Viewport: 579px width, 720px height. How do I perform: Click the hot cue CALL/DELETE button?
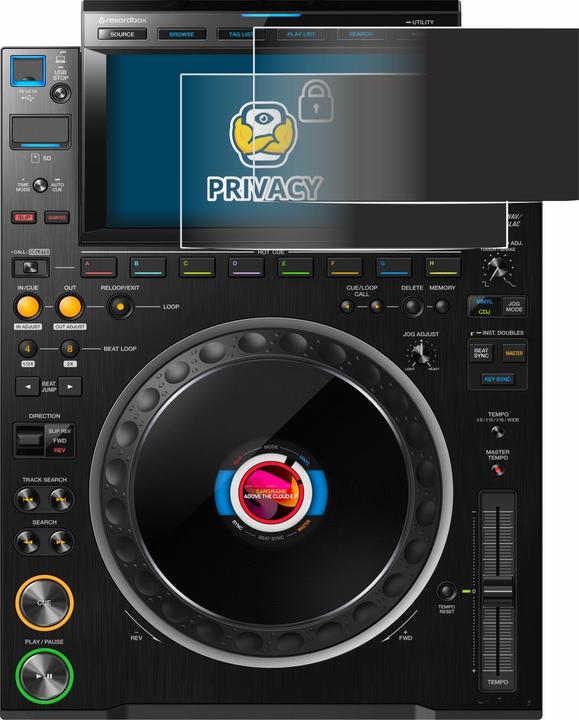pos(30,267)
